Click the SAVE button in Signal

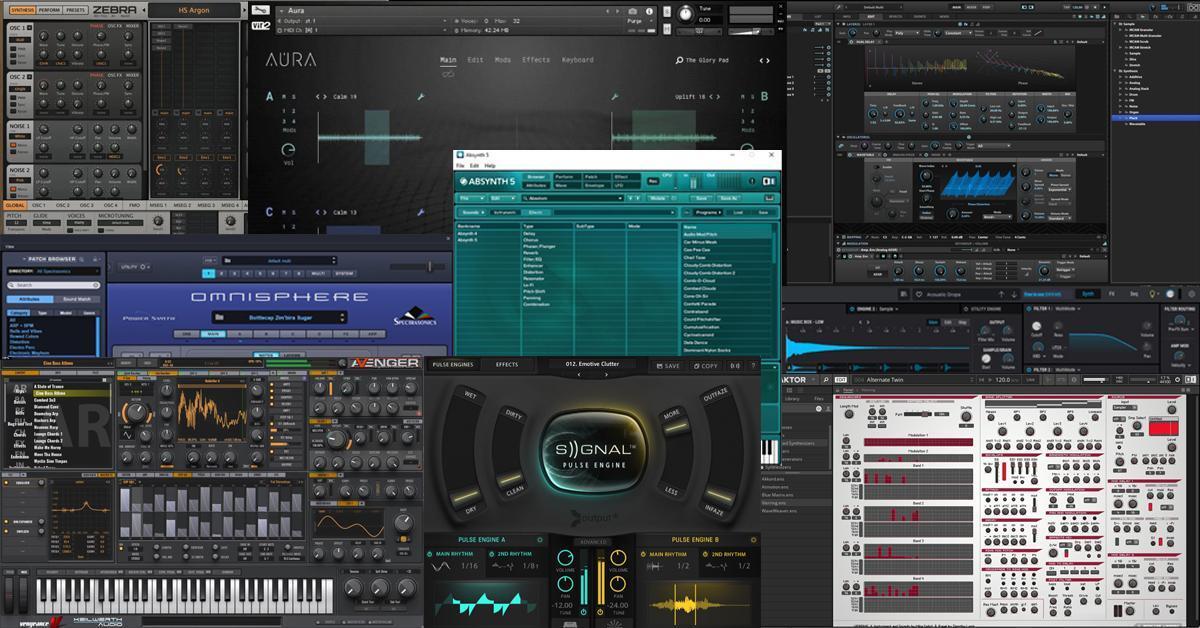(x=667, y=366)
